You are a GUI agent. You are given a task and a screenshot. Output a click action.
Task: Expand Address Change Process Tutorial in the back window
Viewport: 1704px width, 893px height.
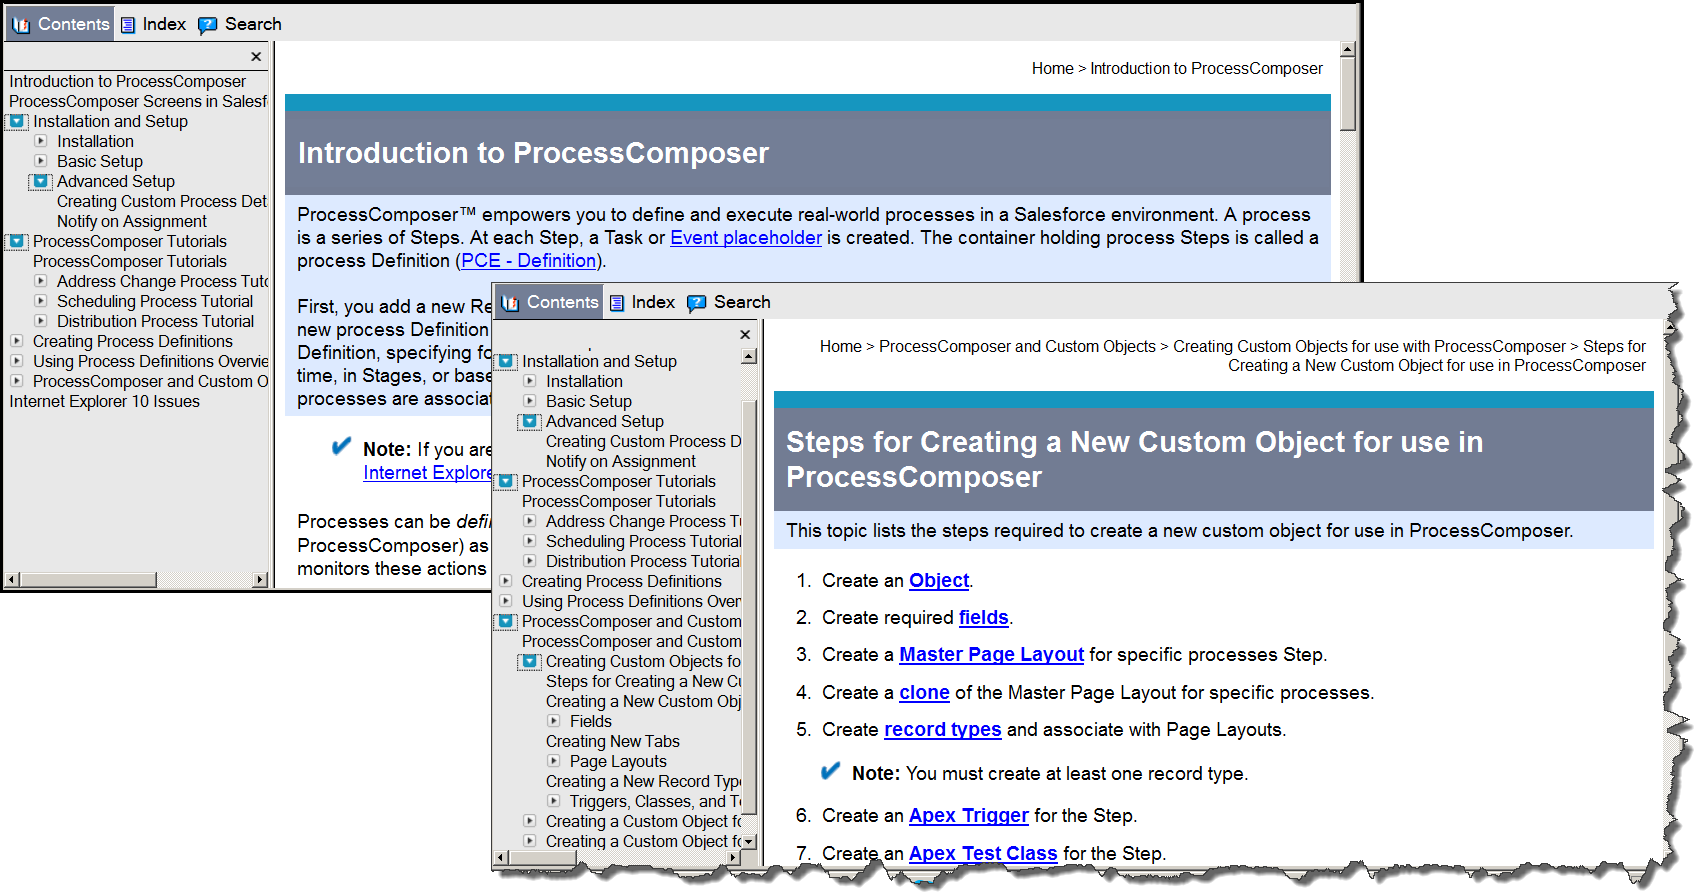41,281
